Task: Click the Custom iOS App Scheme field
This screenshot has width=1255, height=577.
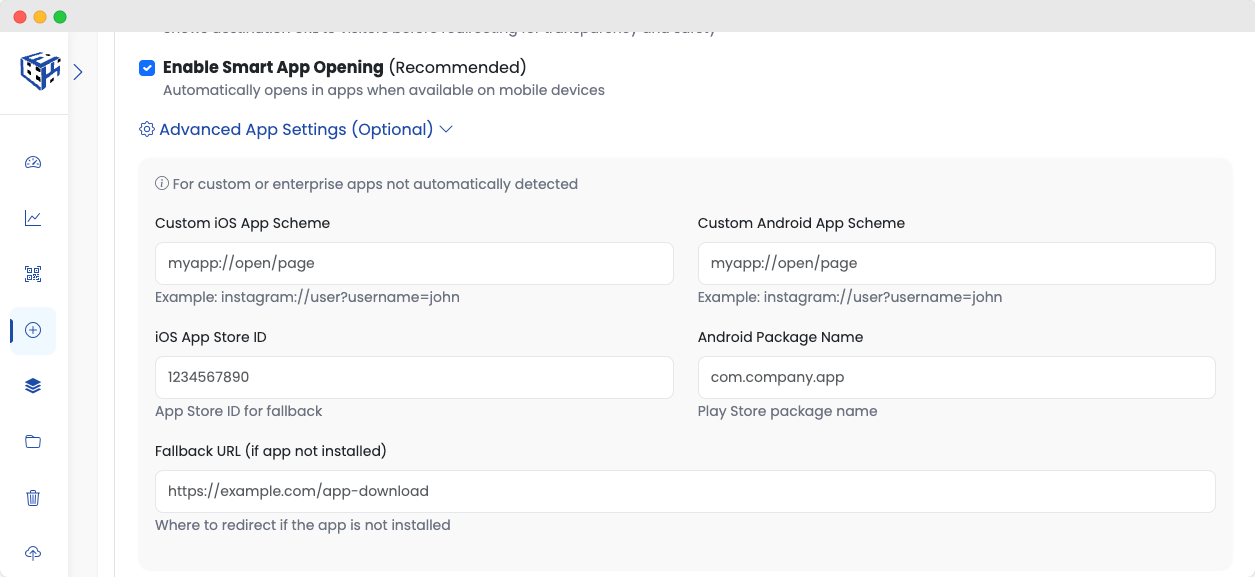Action: (414, 264)
